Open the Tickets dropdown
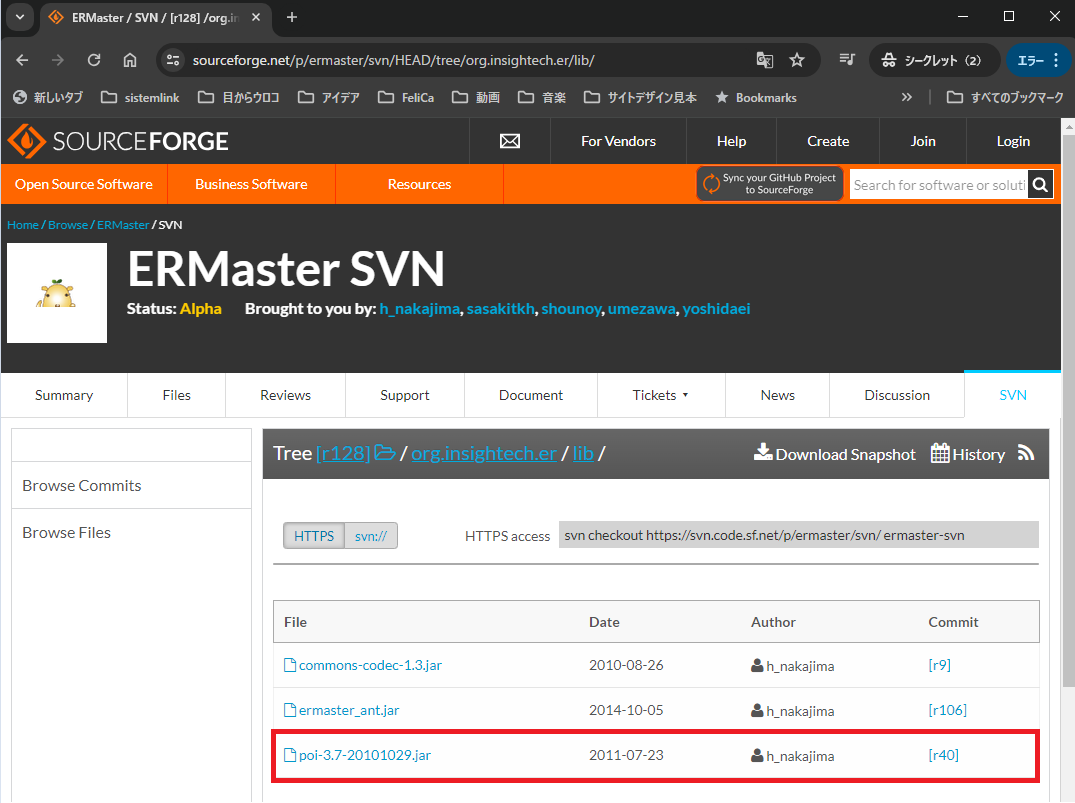The width and height of the screenshot is (1075, 803). coord(660,394)
